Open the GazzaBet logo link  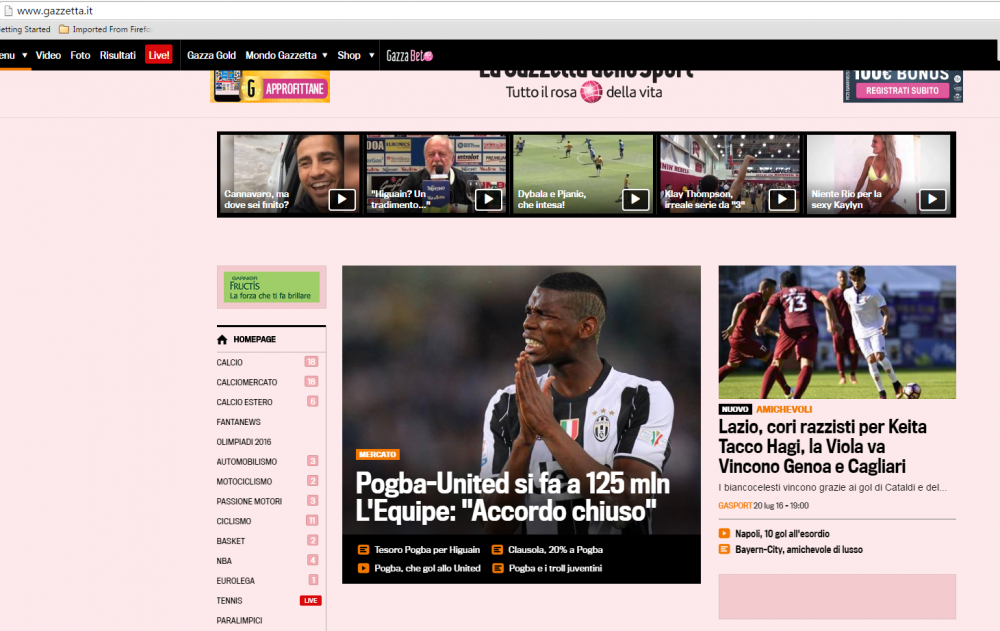pyautogui.click(x=409, y=56)
